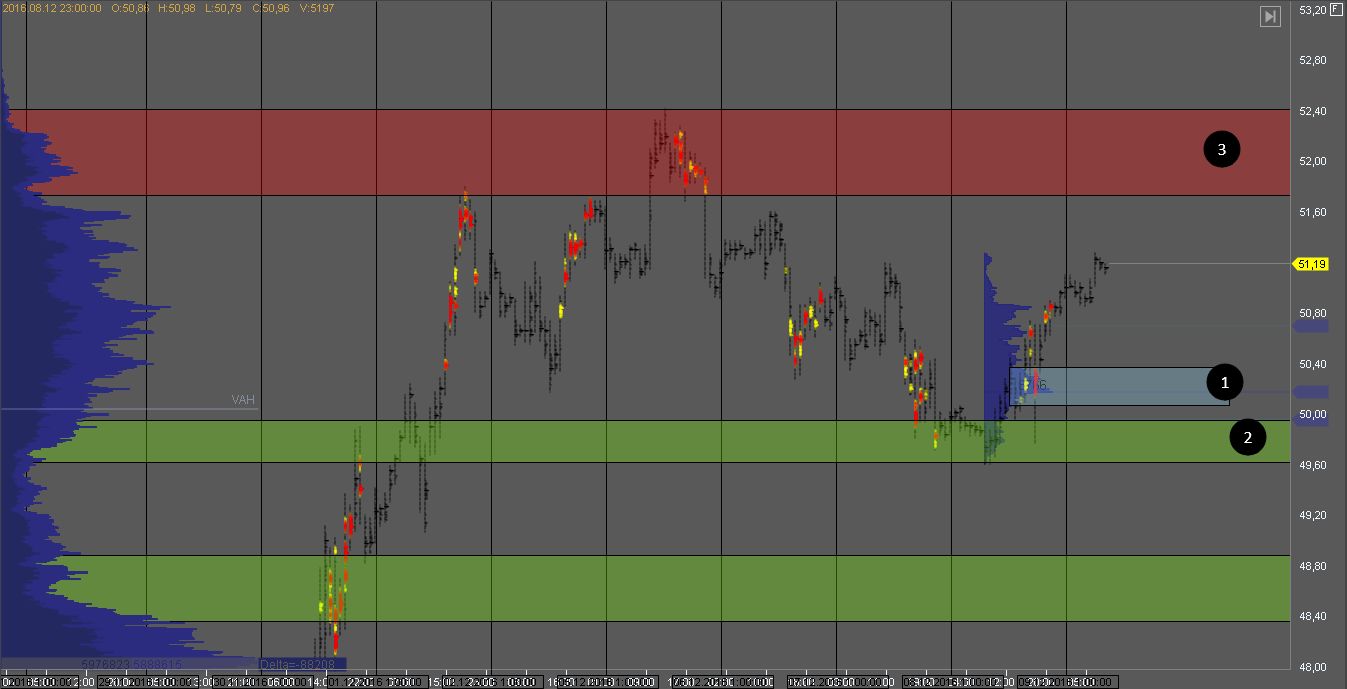Click the scroll-to-latest-bar arrow button
The height and width of the screenshot is (689, 1347).
(x=1269, y=16)
